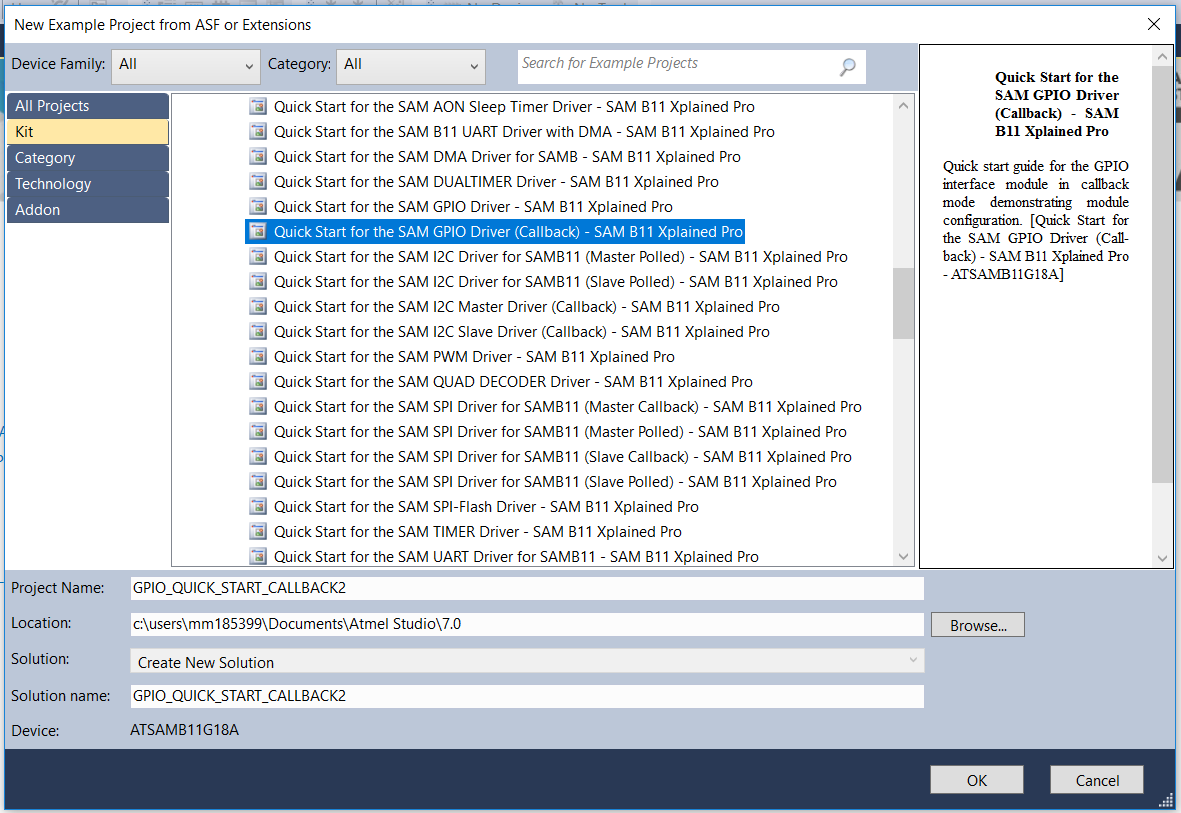This screenshot has height=813, width=1181.
Task: Click project list scrollbar thumb
Action: tap(903, 304)
